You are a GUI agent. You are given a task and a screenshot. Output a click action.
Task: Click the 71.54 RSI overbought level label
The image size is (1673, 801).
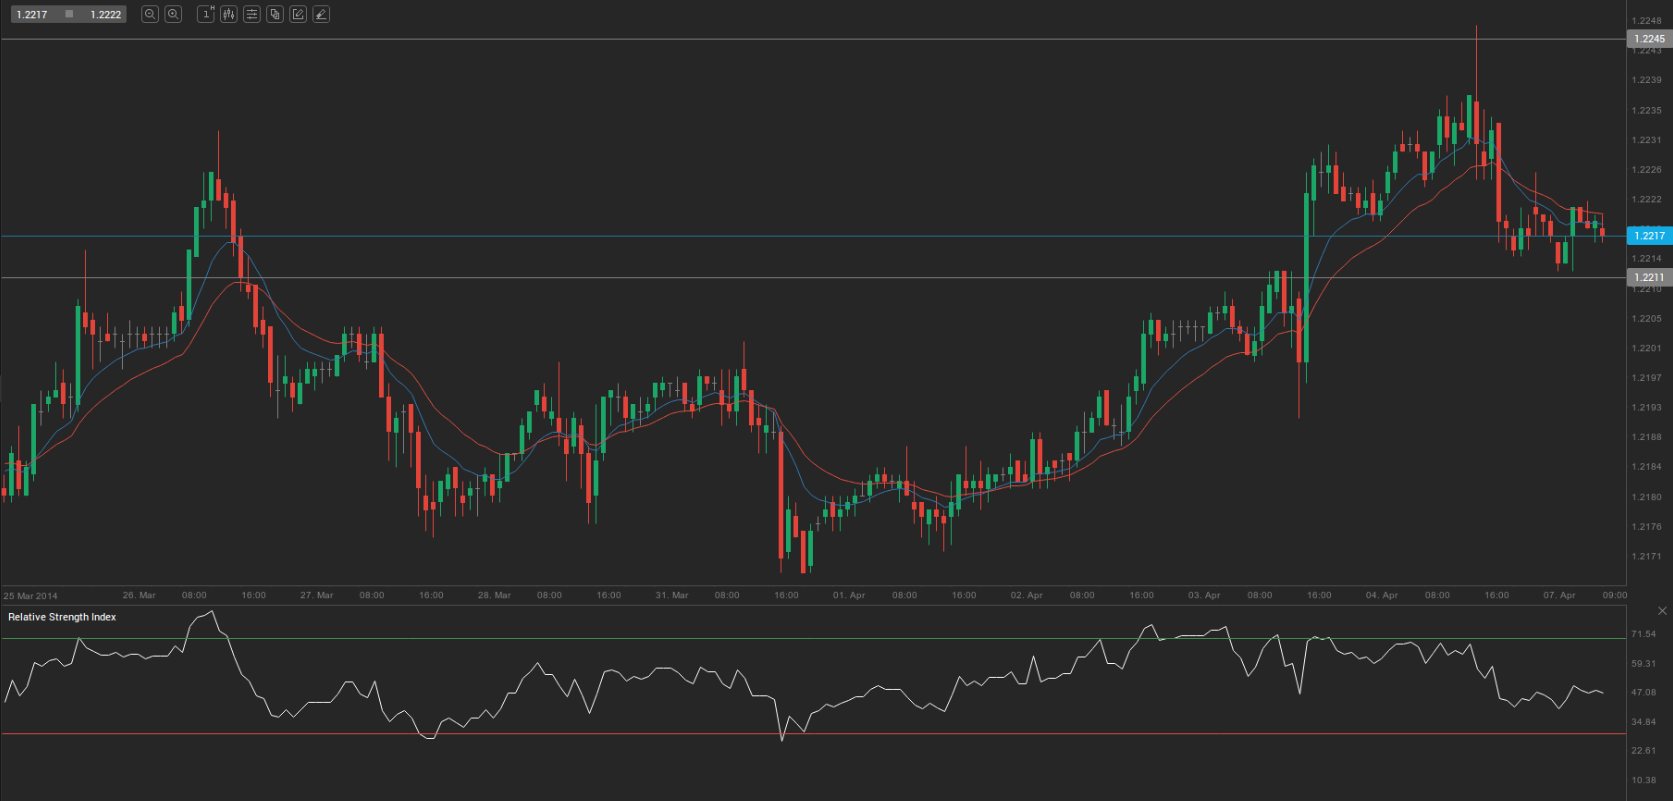coord(1643,634)
